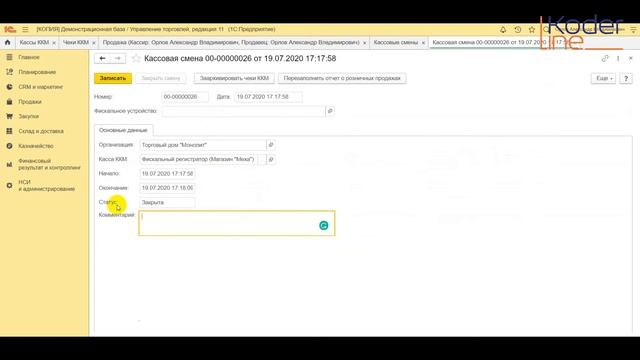Open the vertical dots form menu
This screenshot has width=640, height=360.
tap(618, 58)
